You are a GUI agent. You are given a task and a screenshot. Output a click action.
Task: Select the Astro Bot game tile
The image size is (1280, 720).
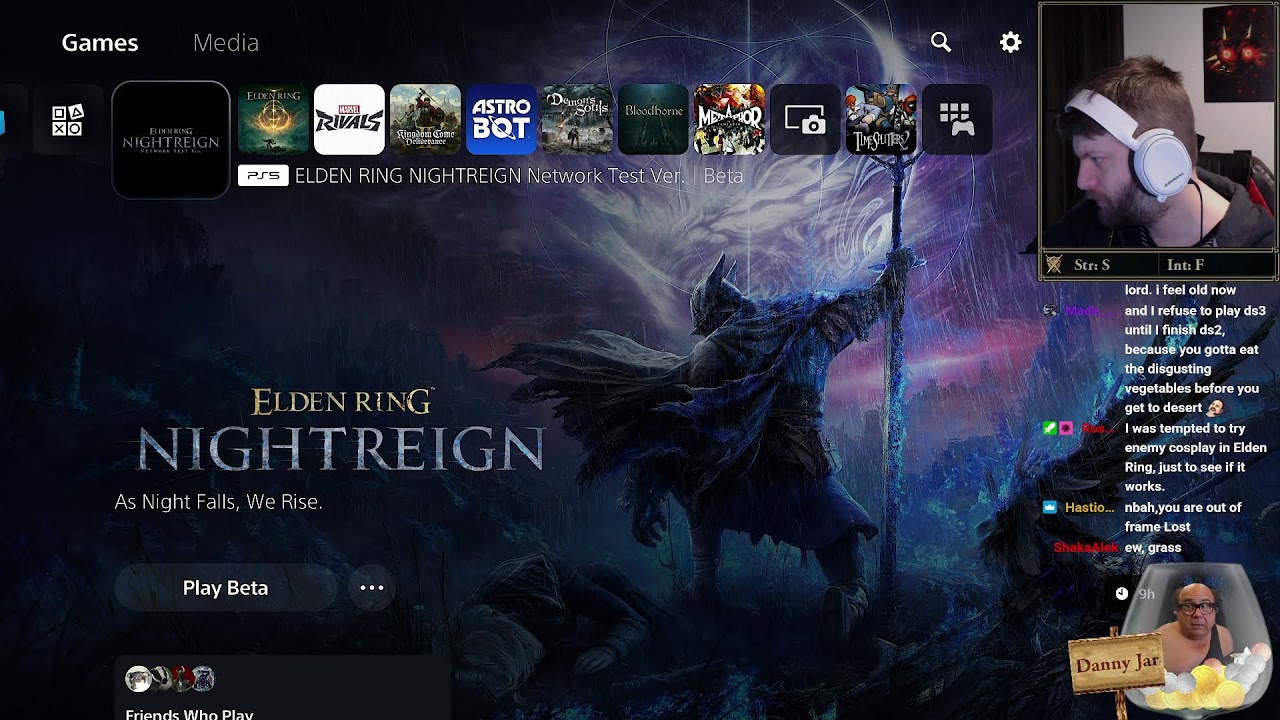click(501, 120)
